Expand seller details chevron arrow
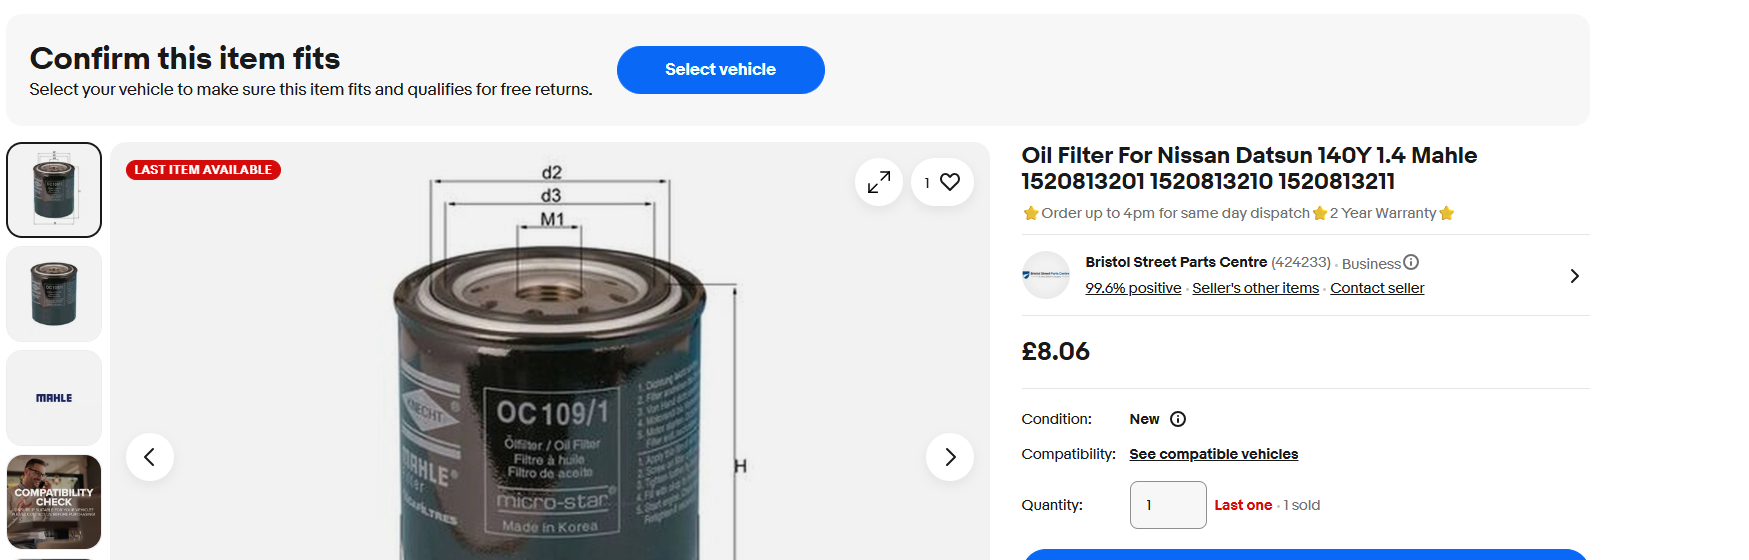1749x560 pixels. tap(1574, 276)
